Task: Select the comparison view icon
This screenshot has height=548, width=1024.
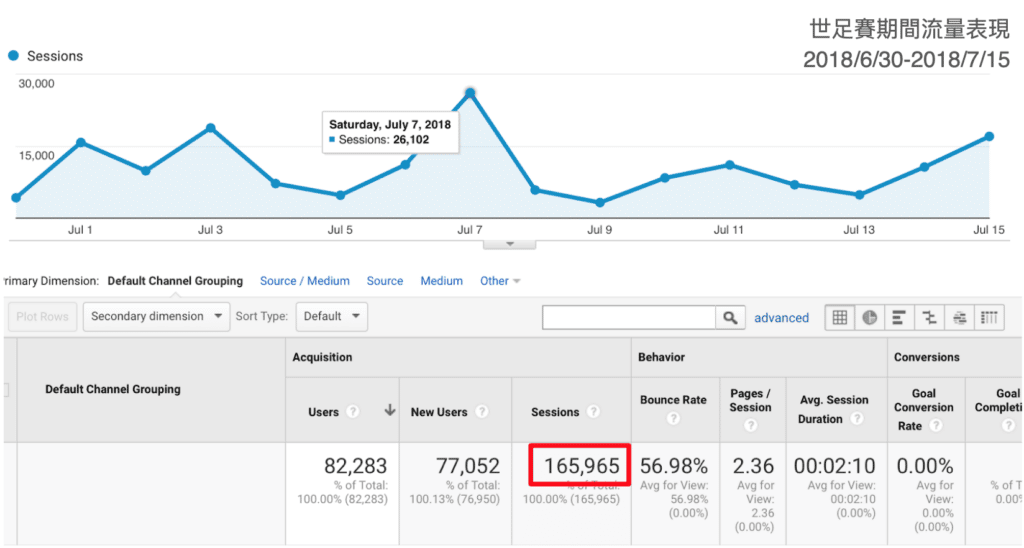Action: tap(930, 318)
